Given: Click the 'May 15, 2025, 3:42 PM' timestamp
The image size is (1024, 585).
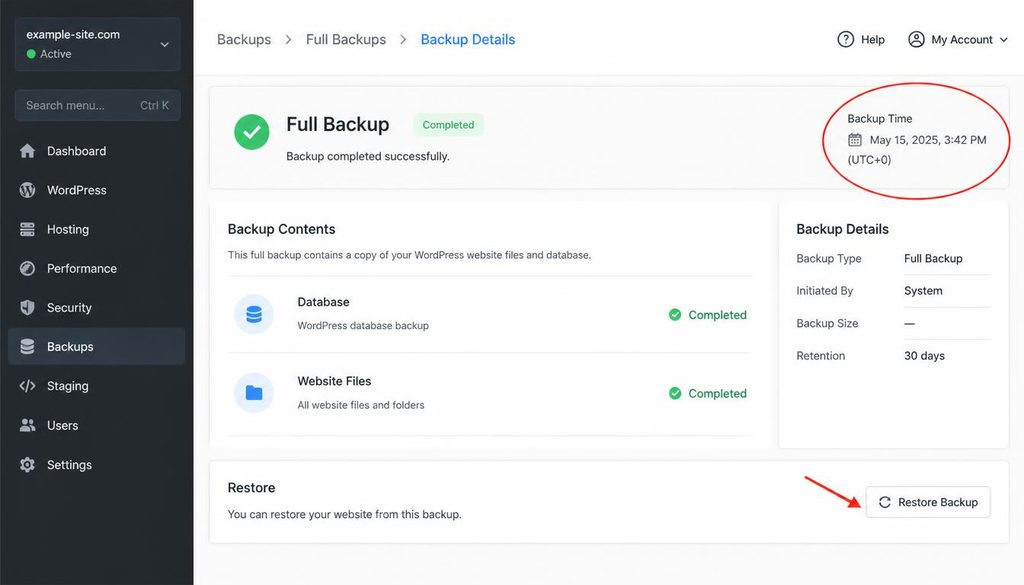Looking at the screenshot, I should point(928,140).
